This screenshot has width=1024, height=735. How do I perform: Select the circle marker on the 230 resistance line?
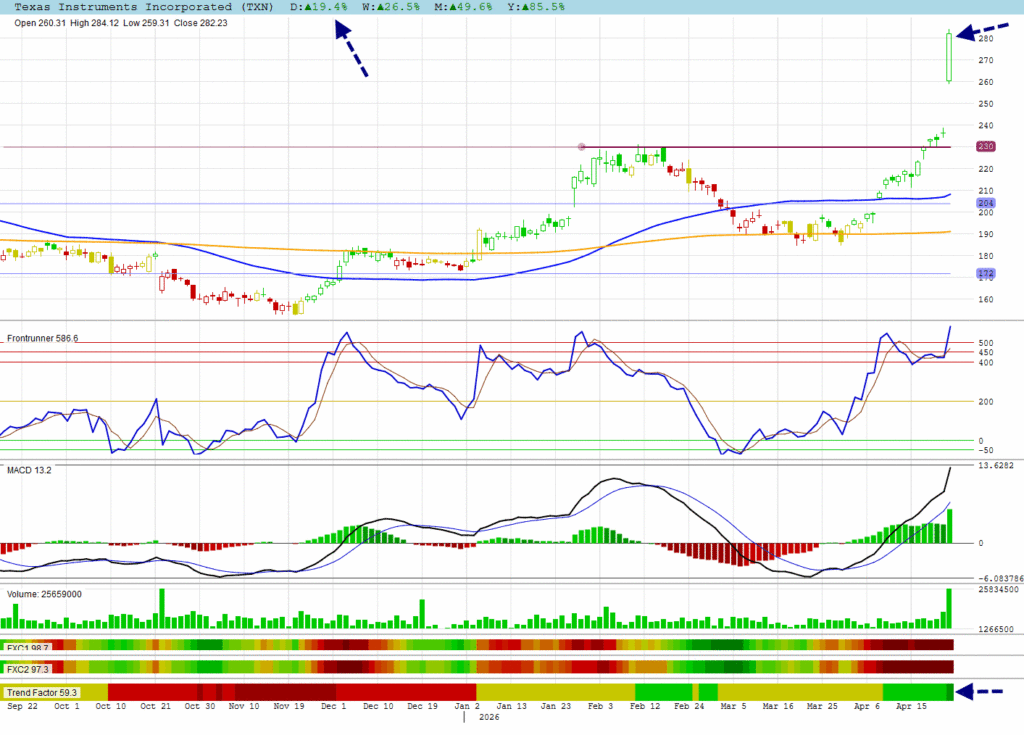pos(582,147)
